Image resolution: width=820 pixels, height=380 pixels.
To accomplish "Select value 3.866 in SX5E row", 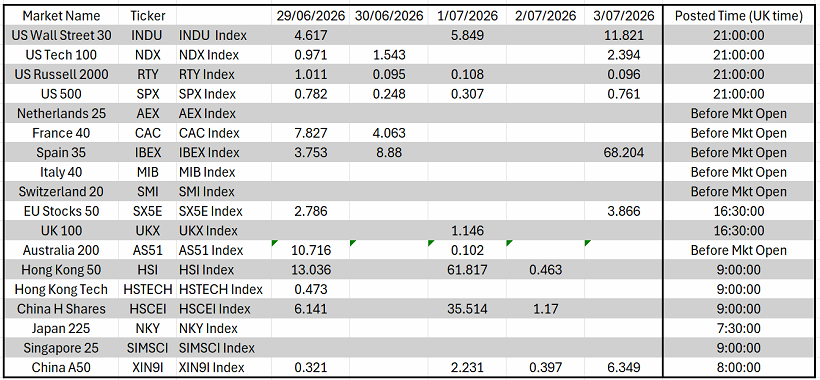I will [x=623, y=211].
